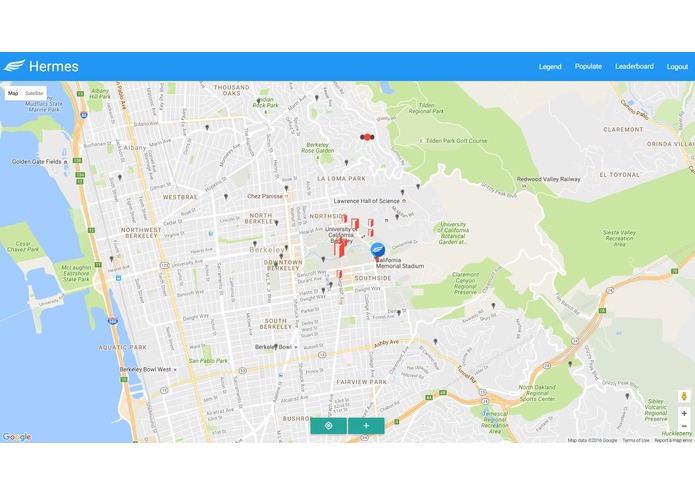Viewport: 695px width, 494px height.
Task: Click the teal locate-me target button
Action: (x=328, y=426)
